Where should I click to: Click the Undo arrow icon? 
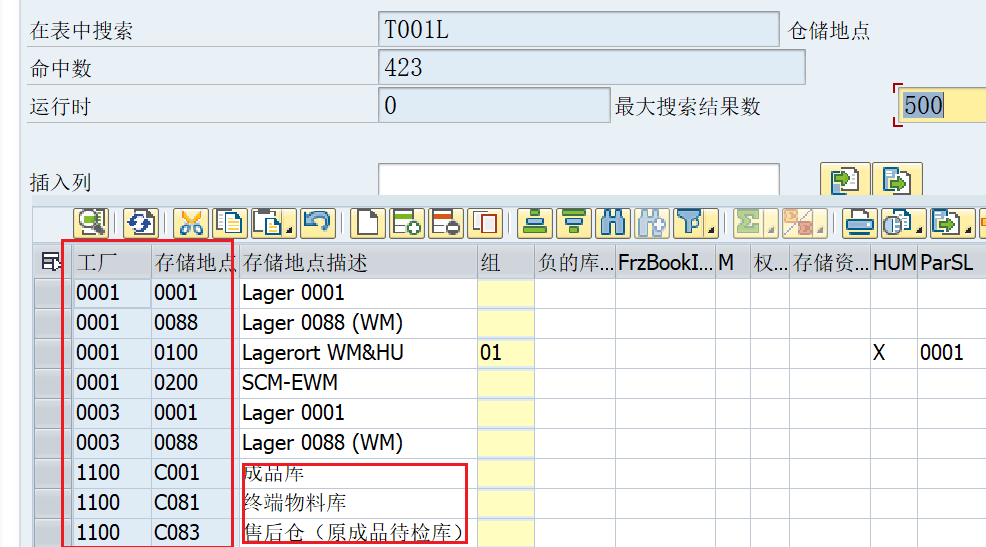pos(318,223)
